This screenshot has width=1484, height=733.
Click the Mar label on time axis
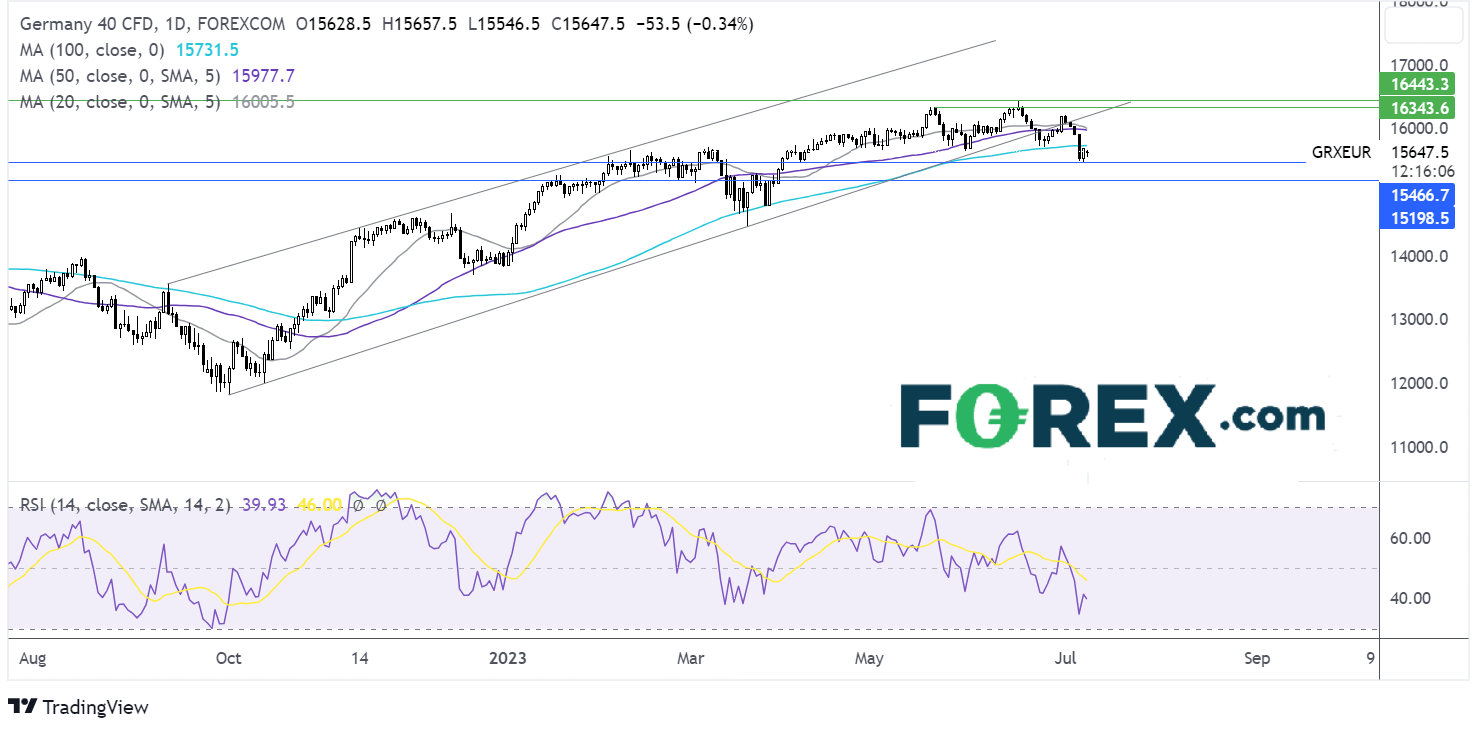pos(690,659)
